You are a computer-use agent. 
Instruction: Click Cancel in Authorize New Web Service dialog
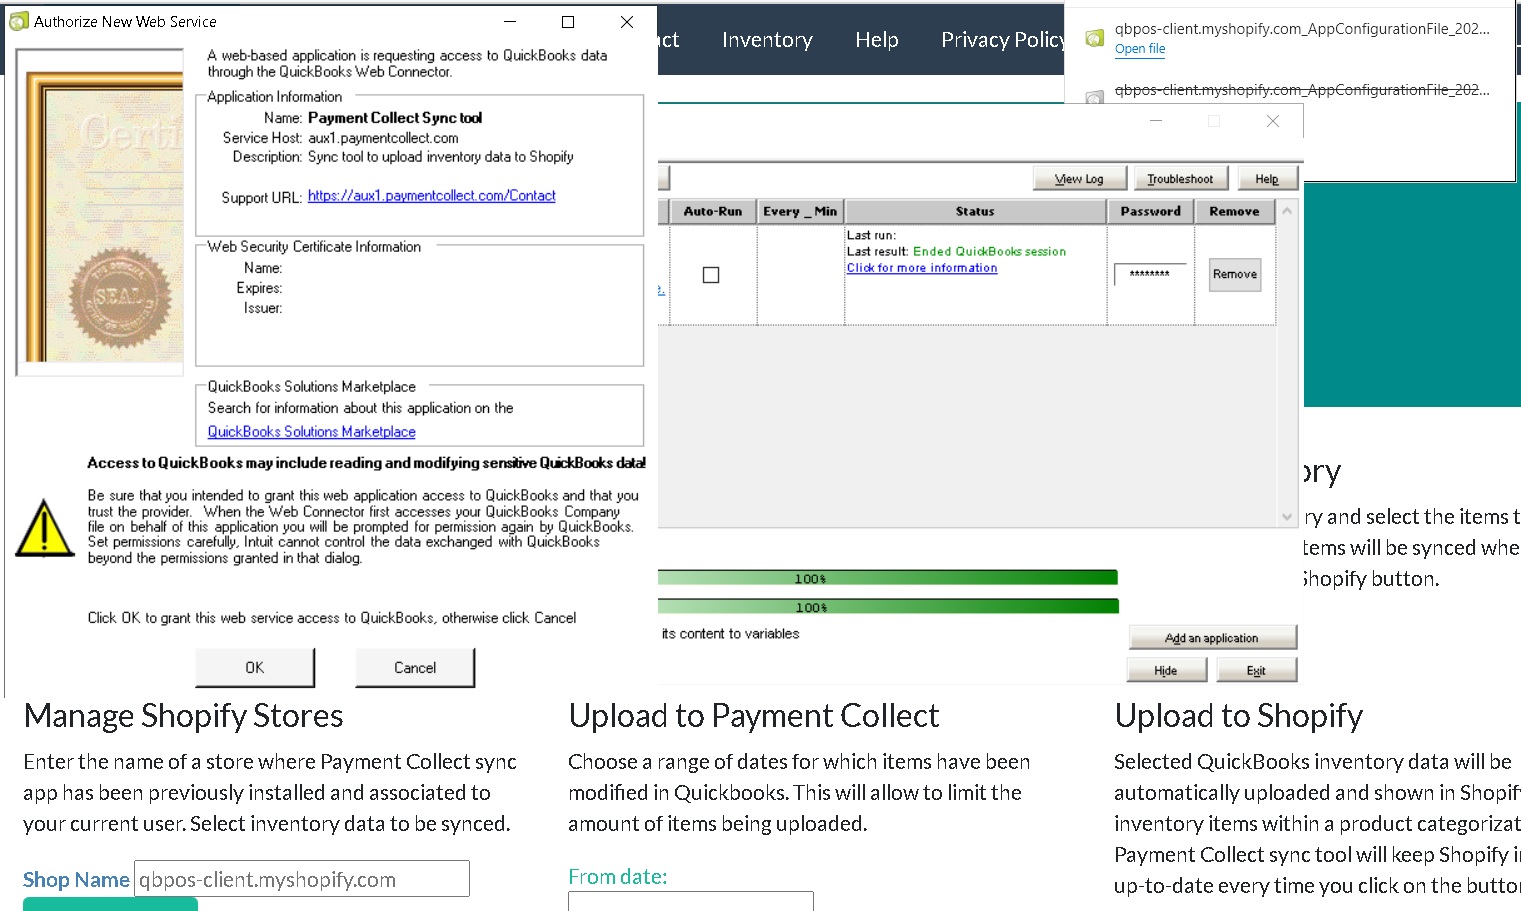click(415, 668)
